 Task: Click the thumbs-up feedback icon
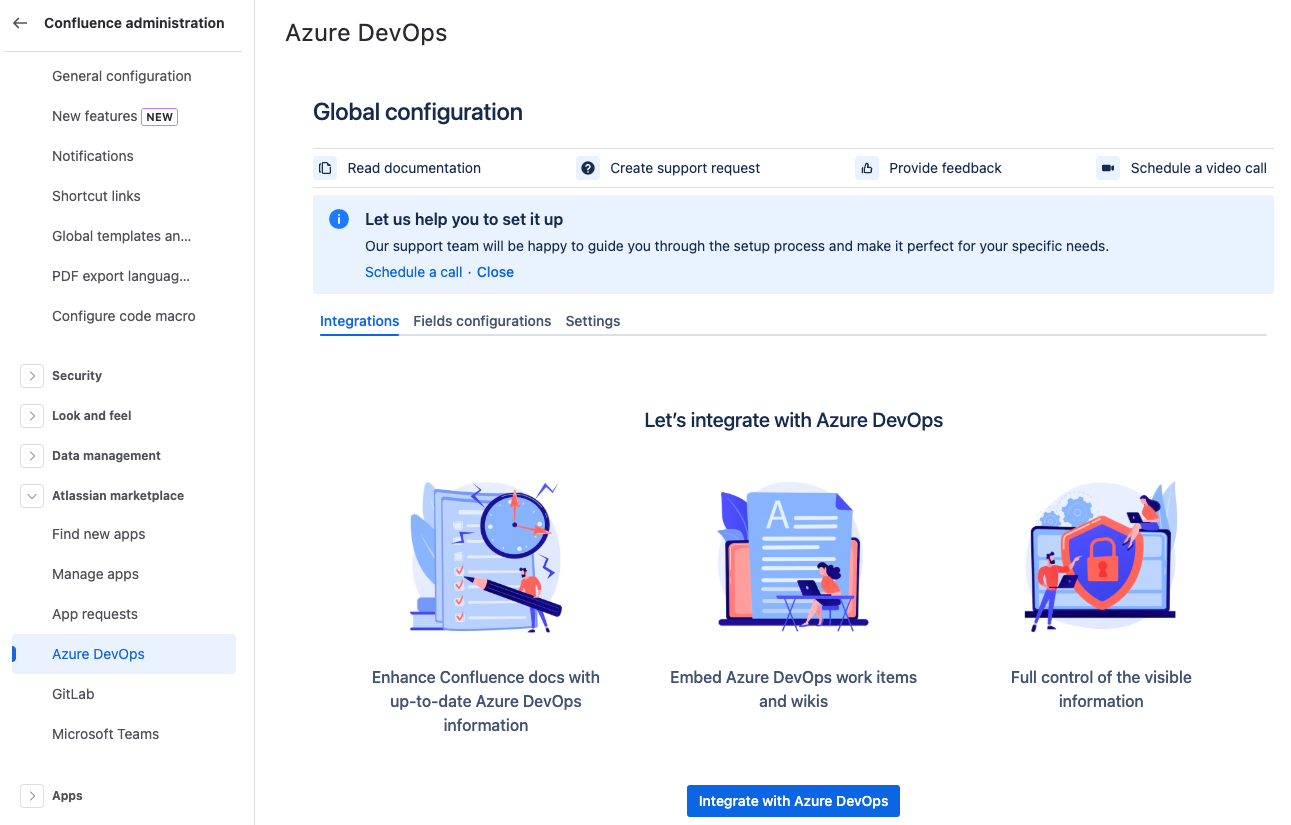867,168
